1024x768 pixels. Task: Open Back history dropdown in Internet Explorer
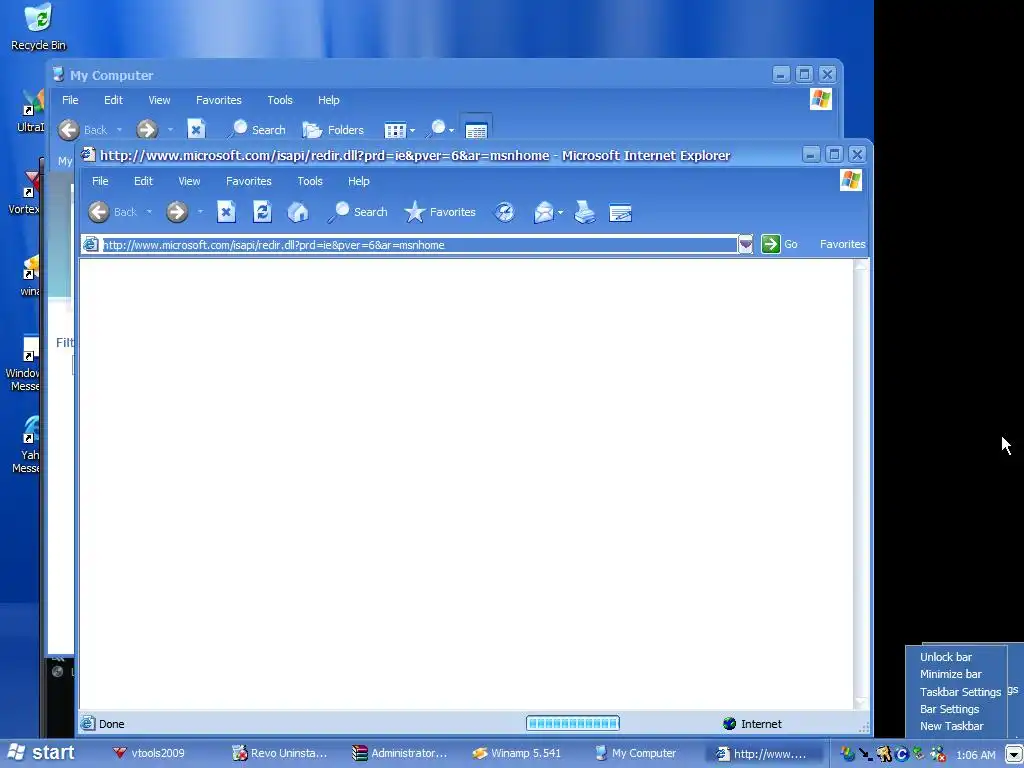pos(149,212)
